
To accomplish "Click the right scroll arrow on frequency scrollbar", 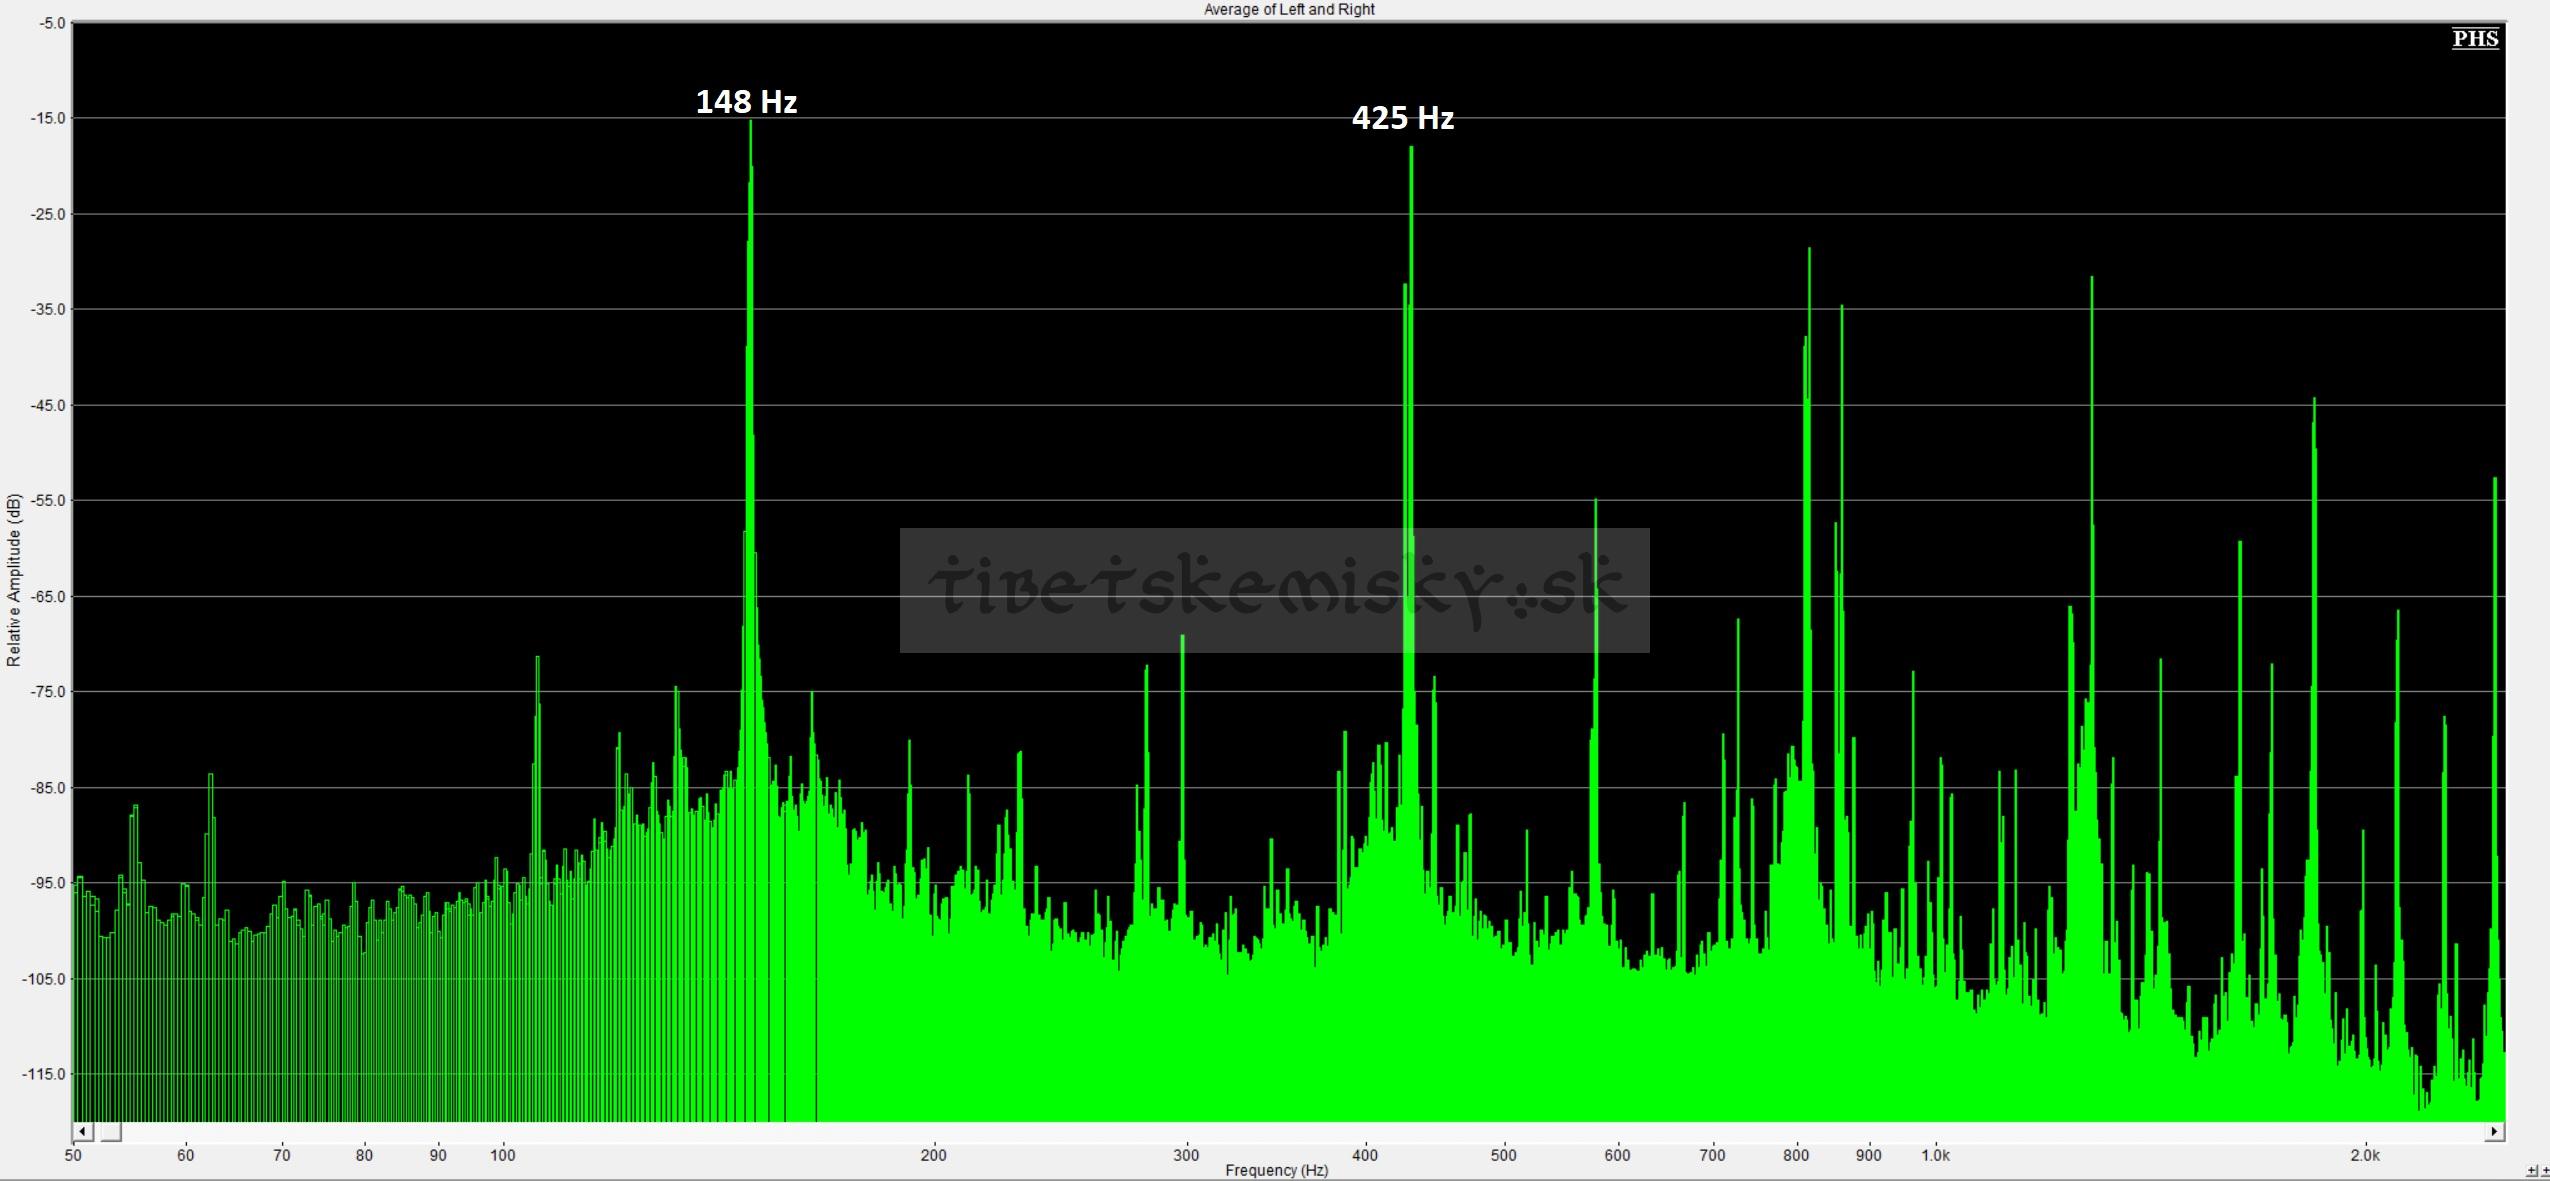I will tap(2494, 1132).
